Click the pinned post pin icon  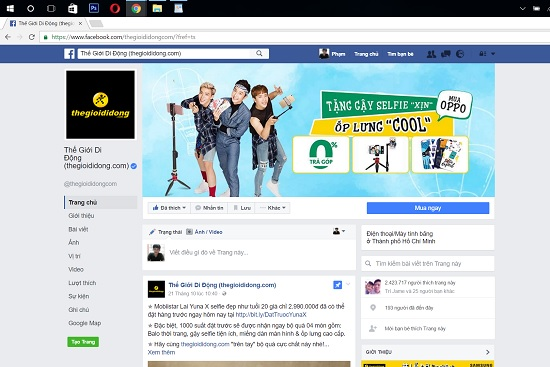[x=337, y=285]
